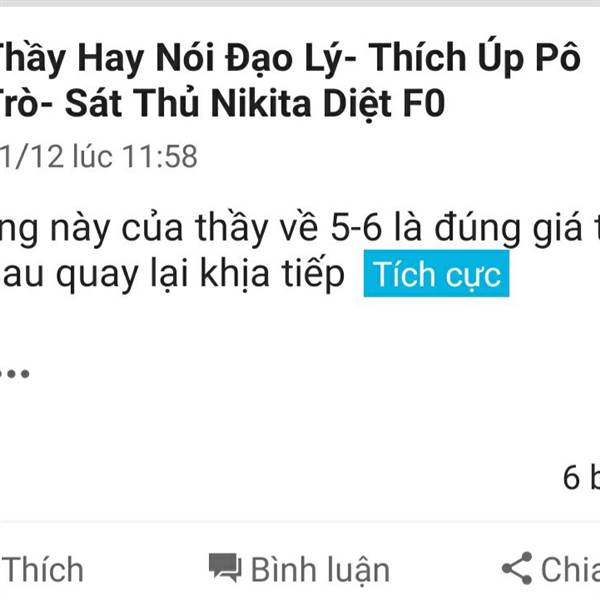Screen dimensions: 600x600
Task: Click the word Nikita in the name
Action: point(261,103)
